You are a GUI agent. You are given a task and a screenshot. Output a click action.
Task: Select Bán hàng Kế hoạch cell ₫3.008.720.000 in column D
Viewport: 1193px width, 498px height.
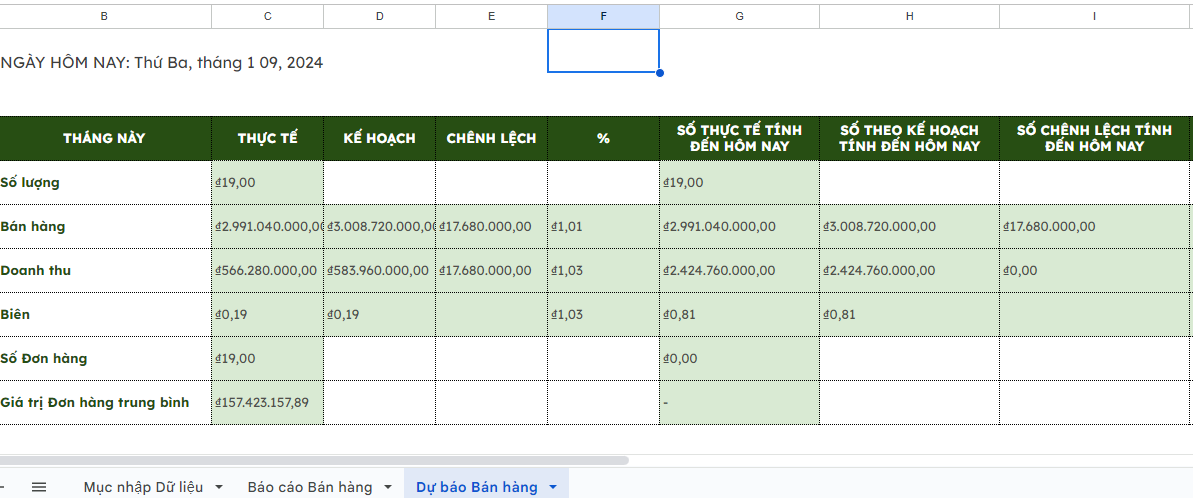(380, 227)
